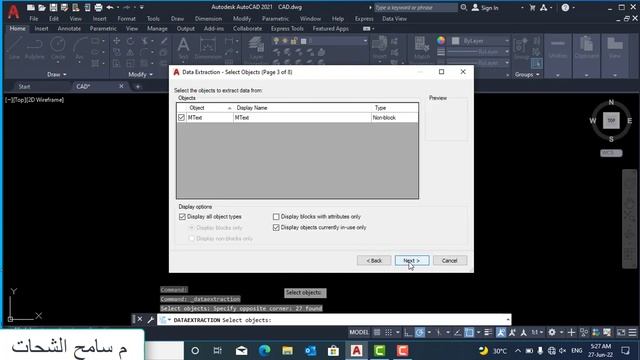Image resolution: width=640 pixels, height=360 pixels.
Task: Cancel the Data Extraction dialog
Action: [450, 260]
